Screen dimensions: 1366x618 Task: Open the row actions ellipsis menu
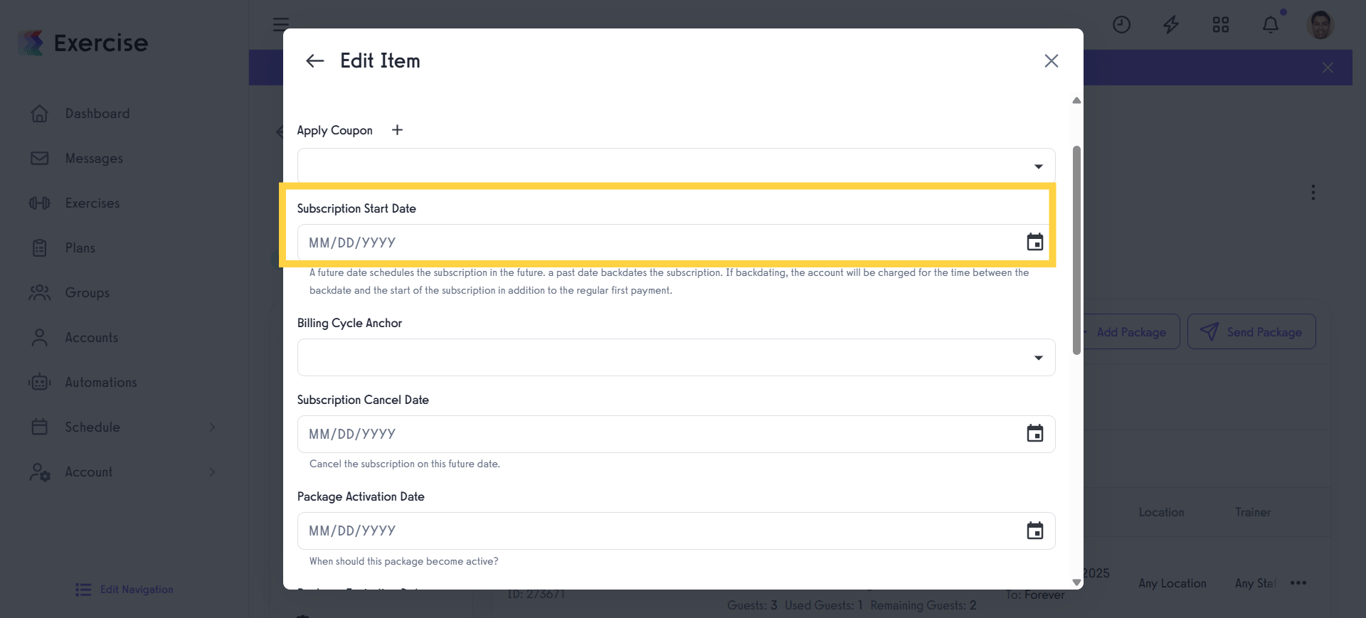point(1299,582)
